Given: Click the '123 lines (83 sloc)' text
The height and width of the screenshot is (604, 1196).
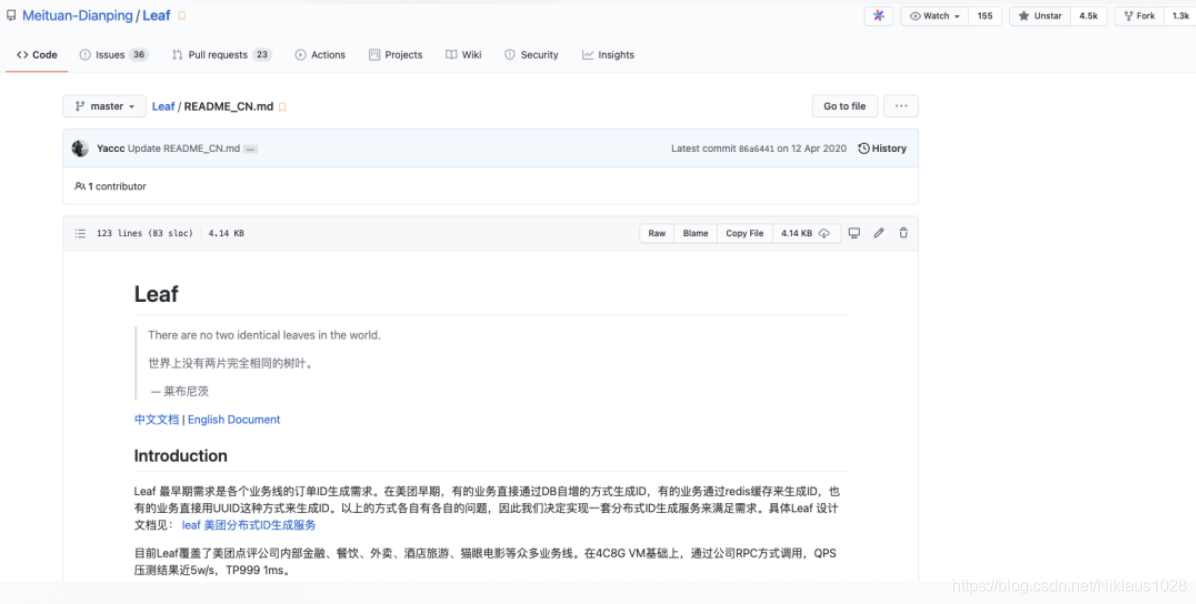Looking at the screenshot, I should [x=145, y=233].
